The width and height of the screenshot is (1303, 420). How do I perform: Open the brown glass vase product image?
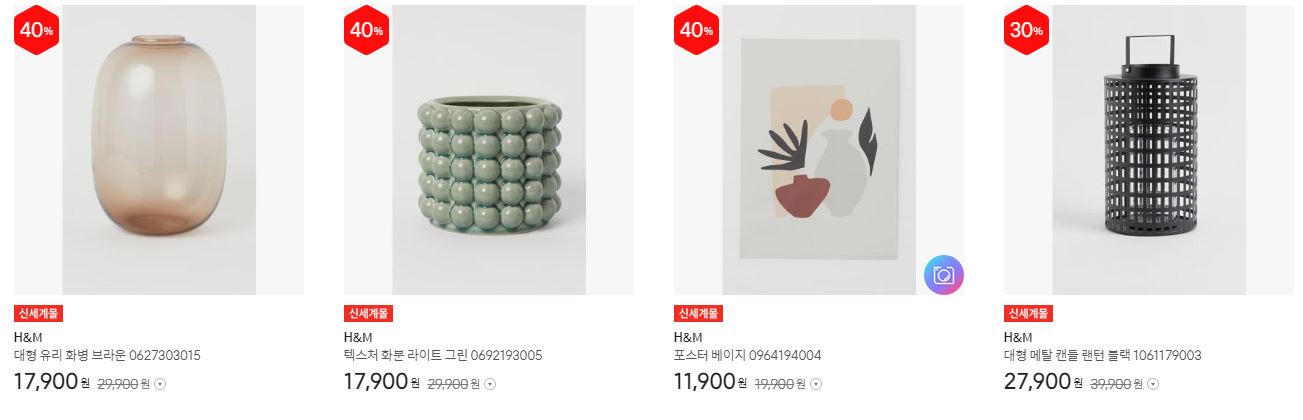[159, 150]
